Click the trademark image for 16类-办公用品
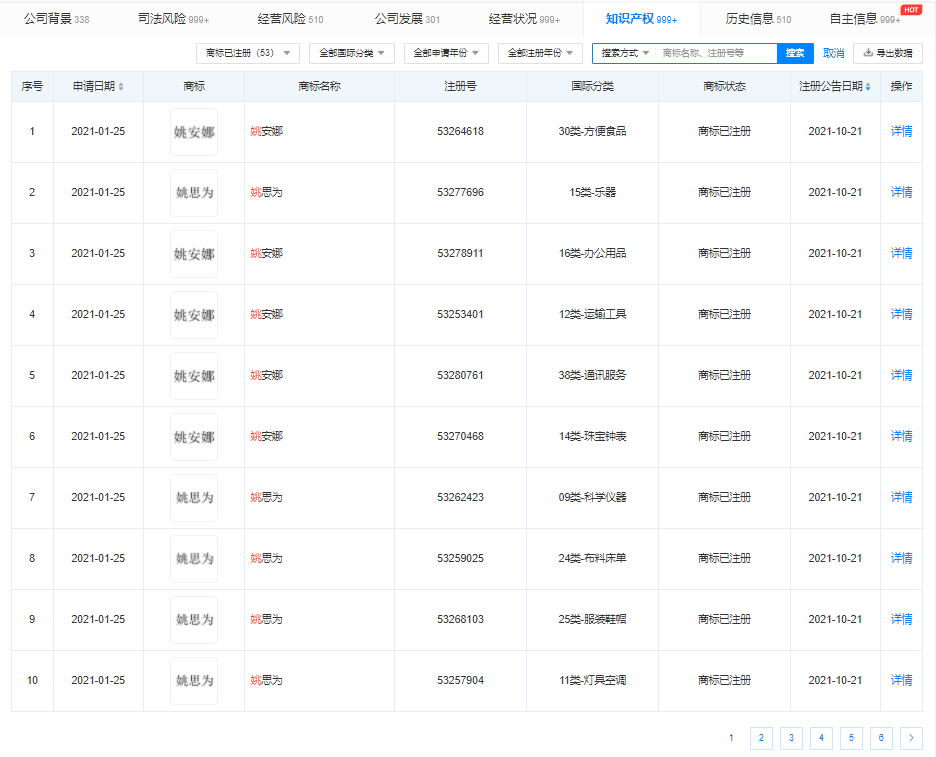The image size is (936, 757). 194,254
